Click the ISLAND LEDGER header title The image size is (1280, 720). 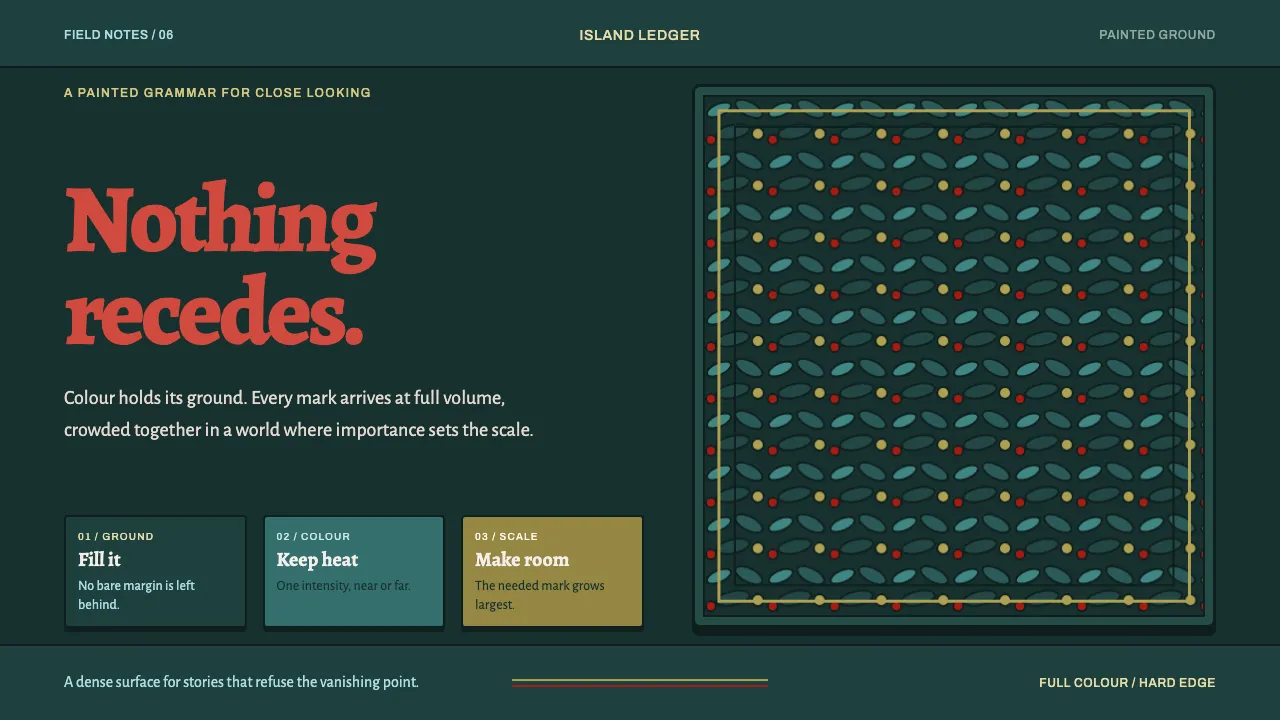639,35
